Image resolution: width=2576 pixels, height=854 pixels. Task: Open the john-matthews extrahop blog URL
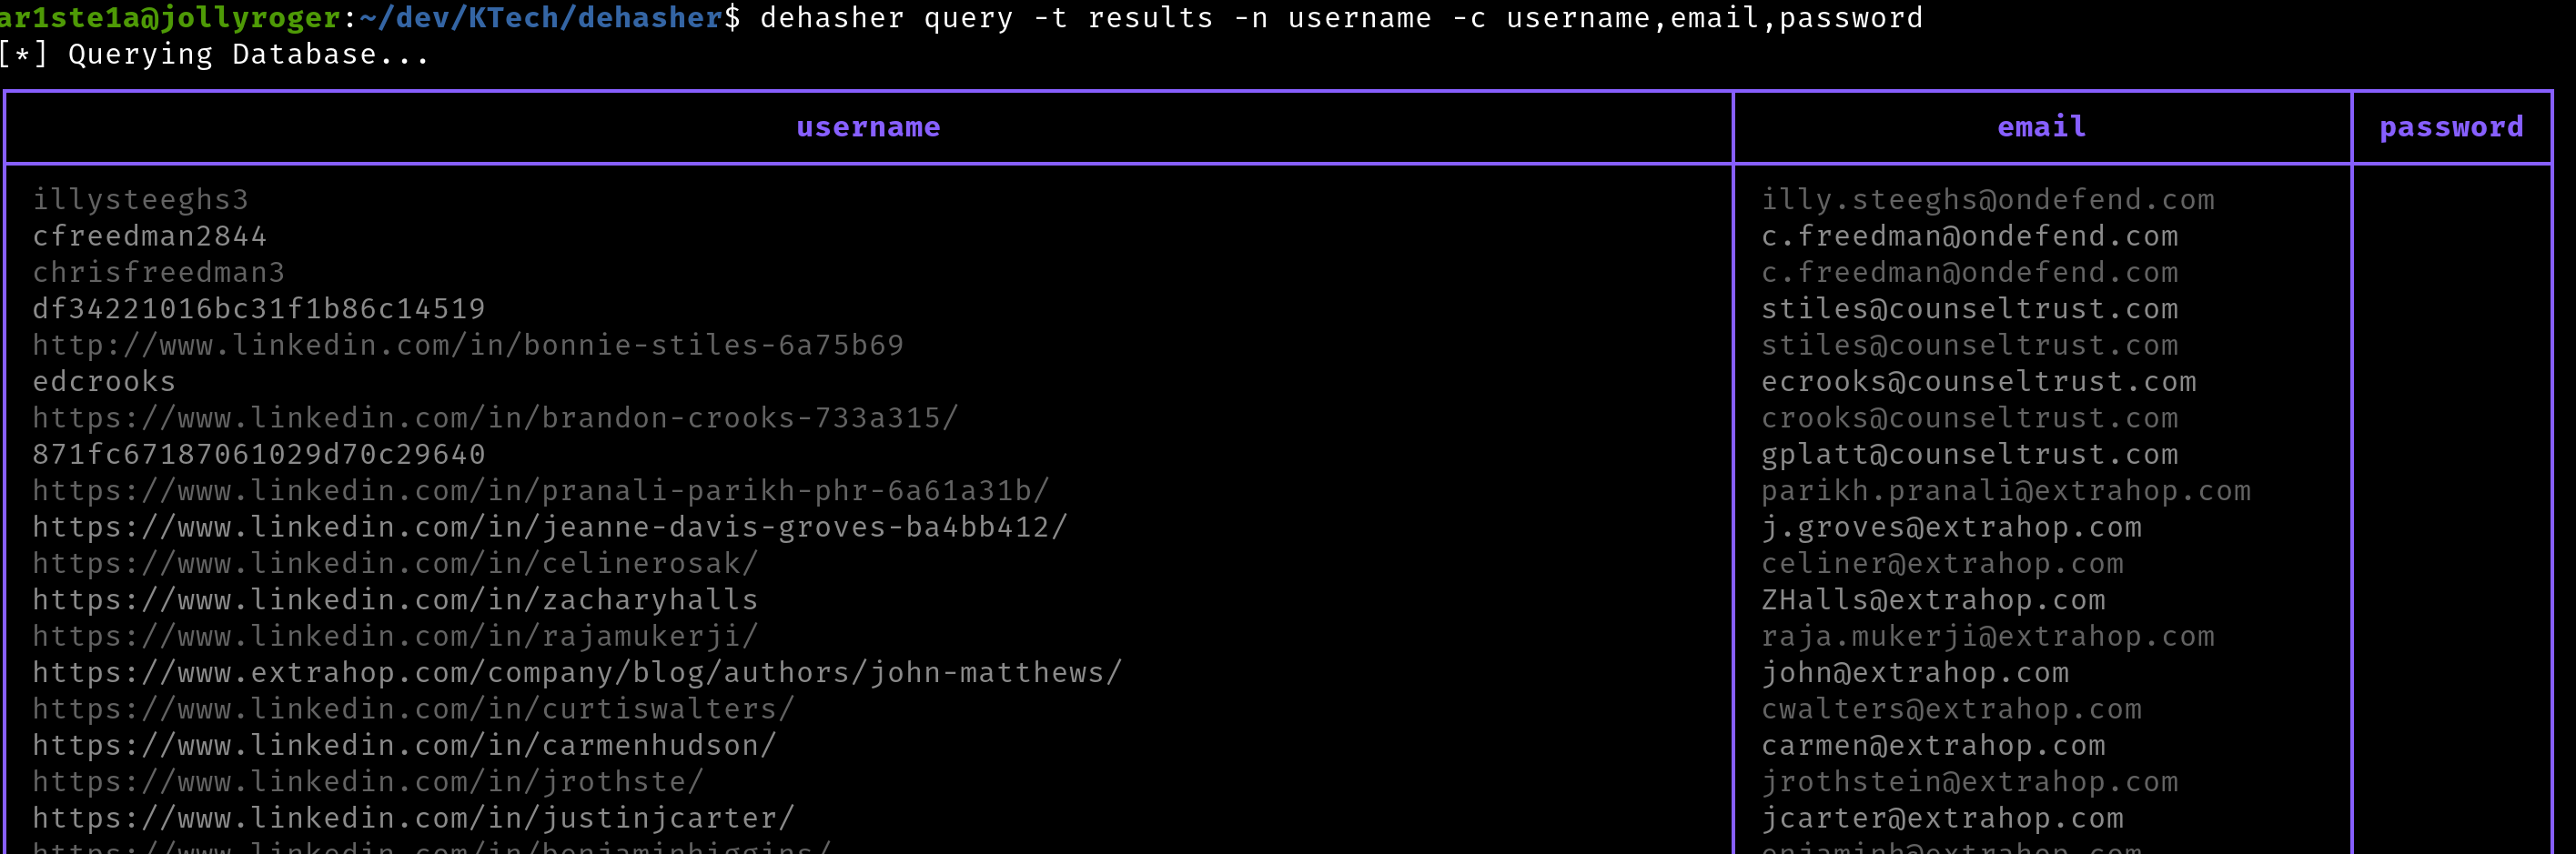coord(578,673)
